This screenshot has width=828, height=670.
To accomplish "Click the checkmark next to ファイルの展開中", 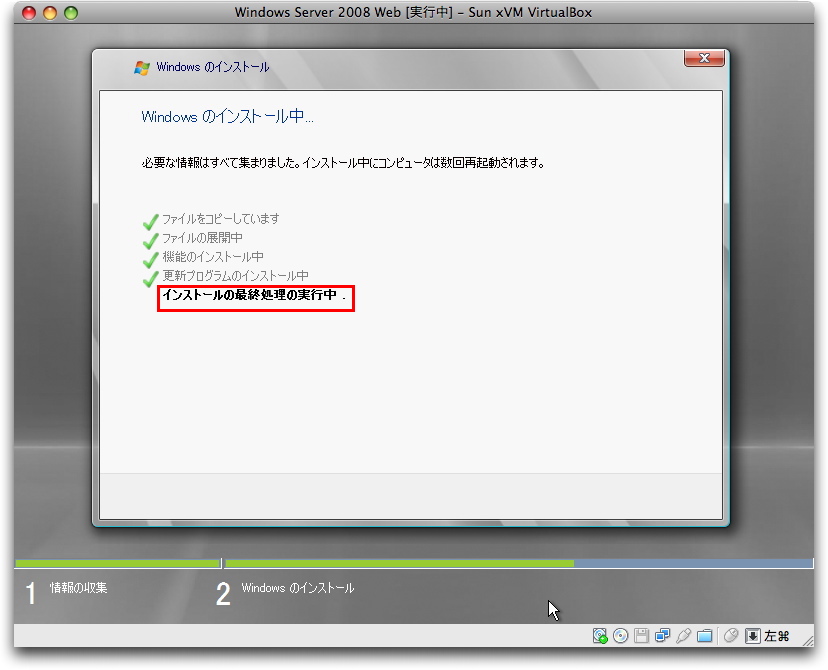I will (x=150, y=241).
